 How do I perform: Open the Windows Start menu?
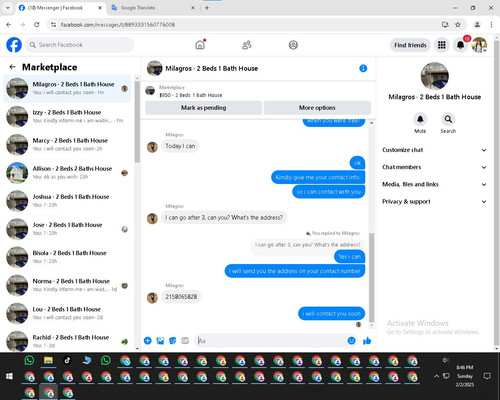(9, 376)
